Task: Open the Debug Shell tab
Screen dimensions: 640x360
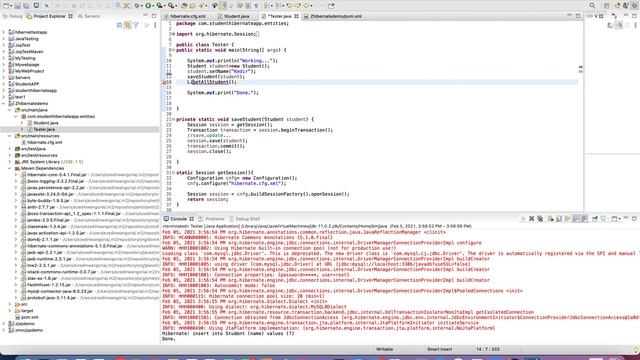Action: (x=244, y=219)
